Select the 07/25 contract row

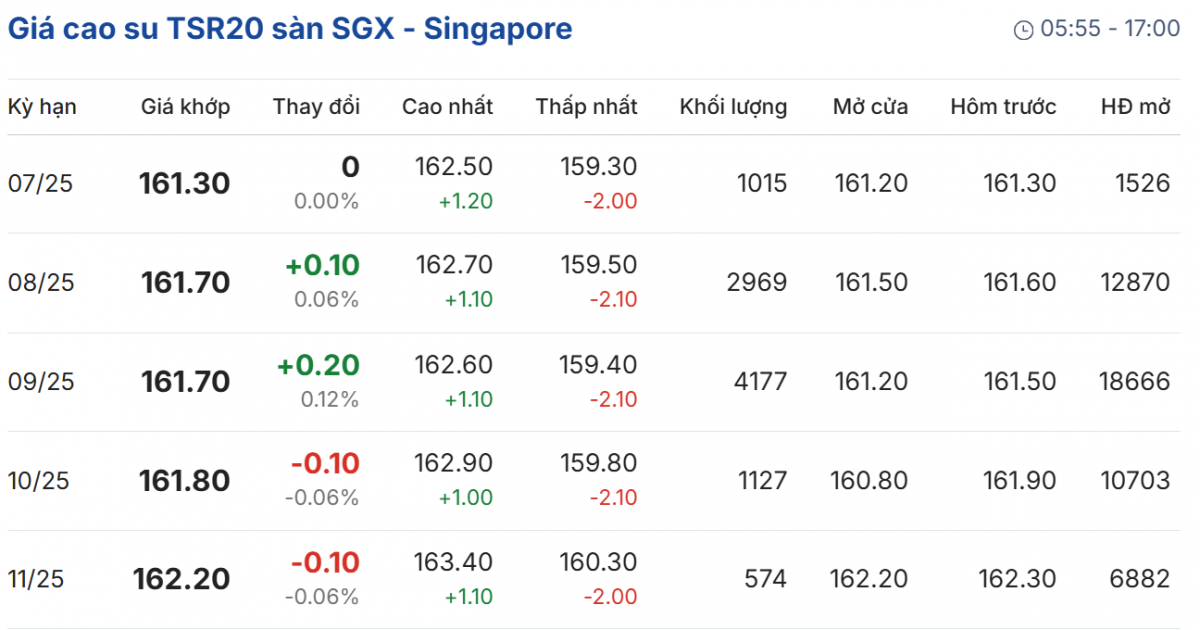pyautogui.click(x=41, y=184)
